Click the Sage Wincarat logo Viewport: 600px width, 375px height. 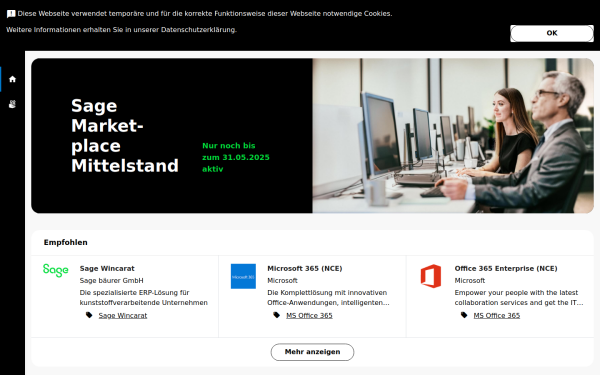[55, 270]
